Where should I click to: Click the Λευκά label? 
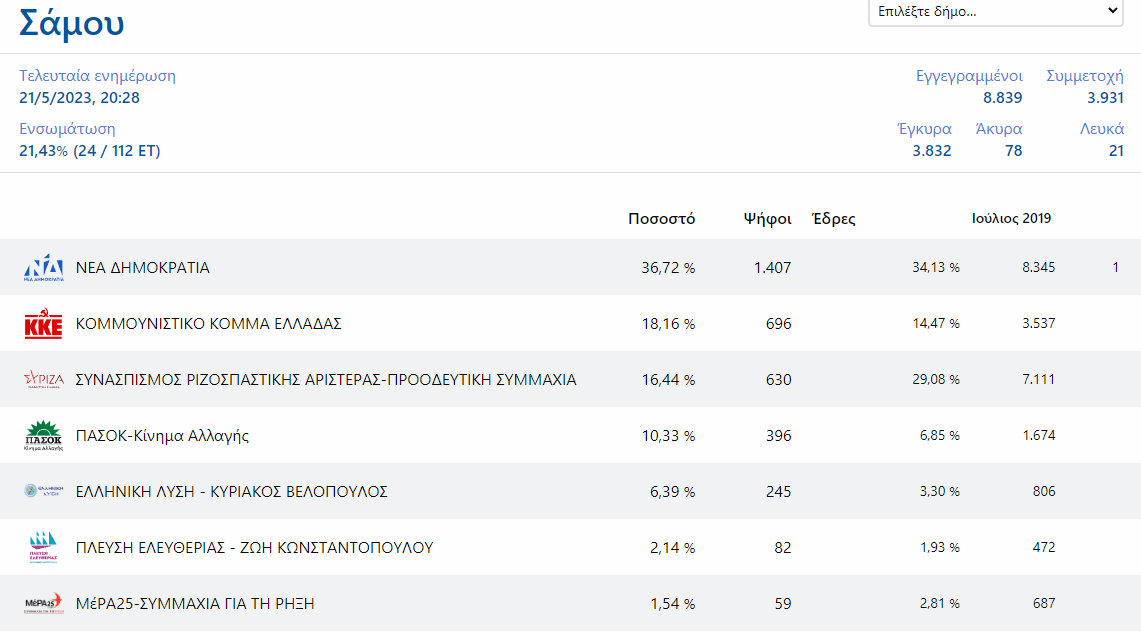click(x=1102, y=129)
